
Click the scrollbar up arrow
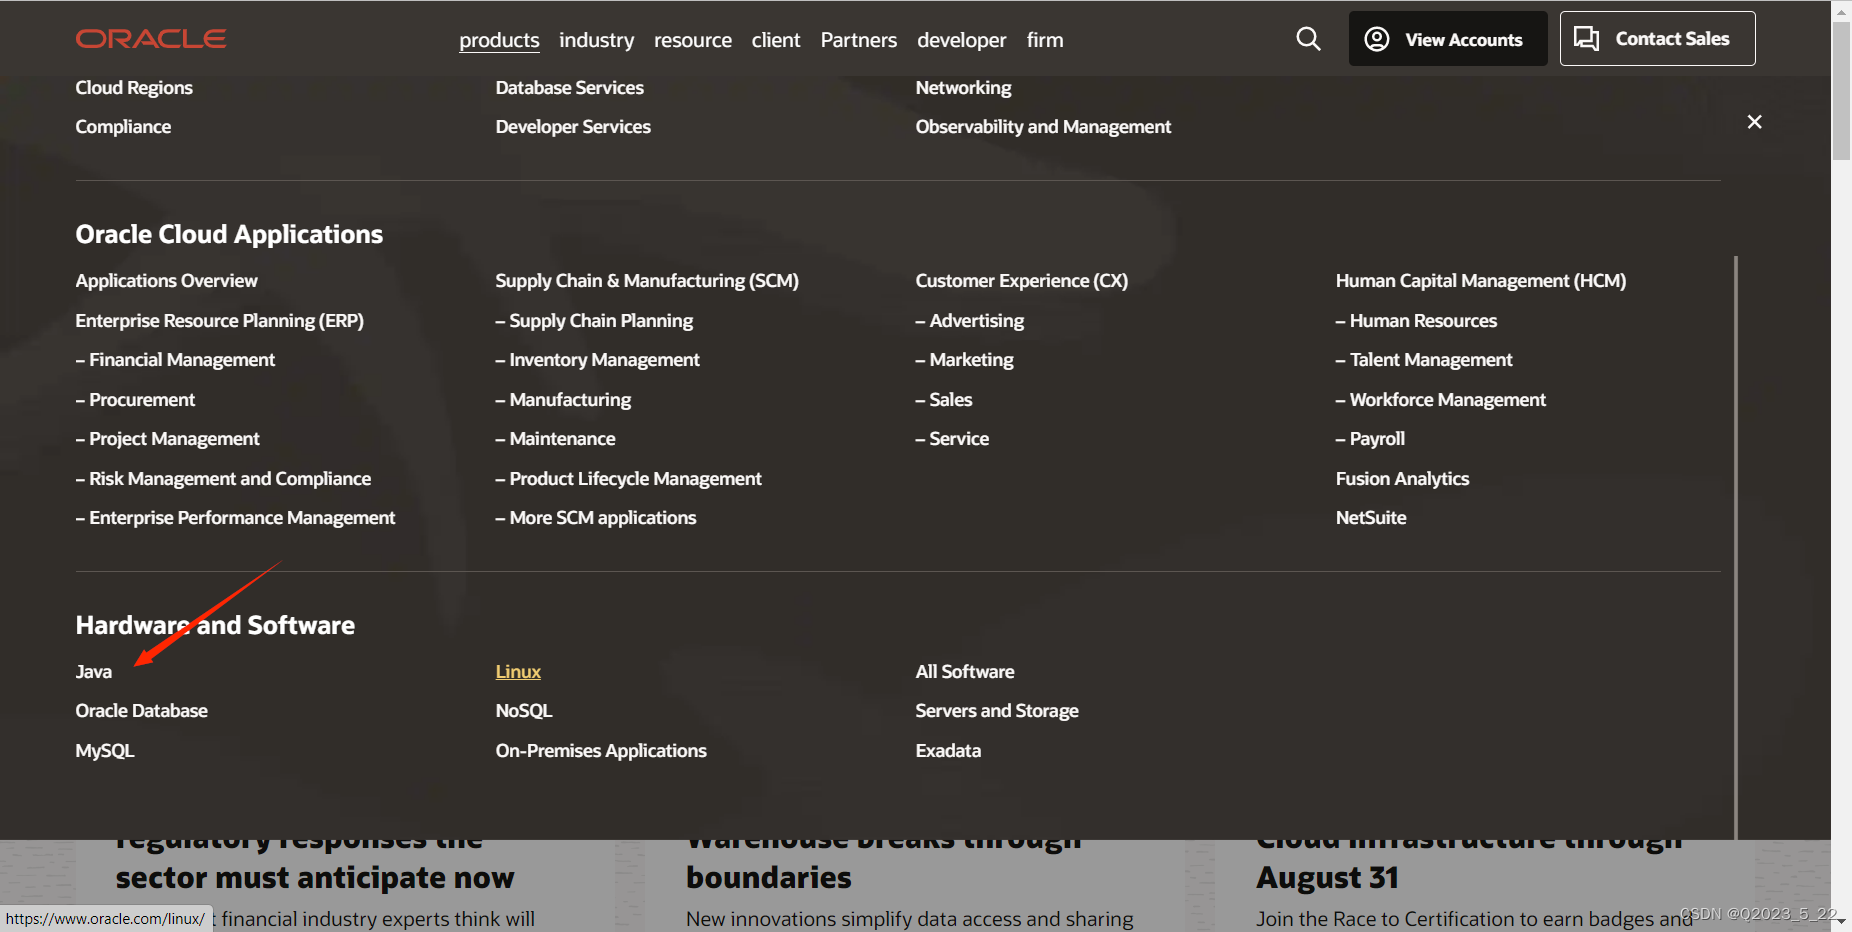pyautogui.click(x=1841, y=11)
